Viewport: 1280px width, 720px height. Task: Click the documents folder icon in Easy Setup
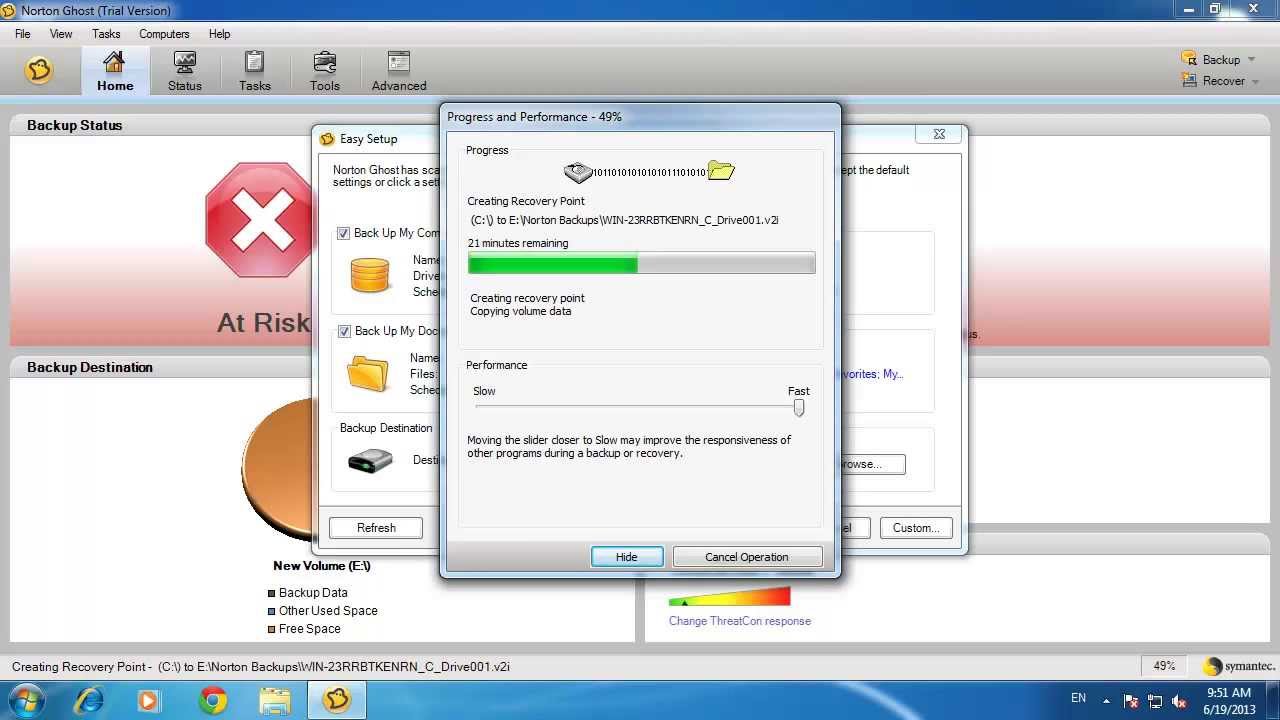tap(368, 373)
